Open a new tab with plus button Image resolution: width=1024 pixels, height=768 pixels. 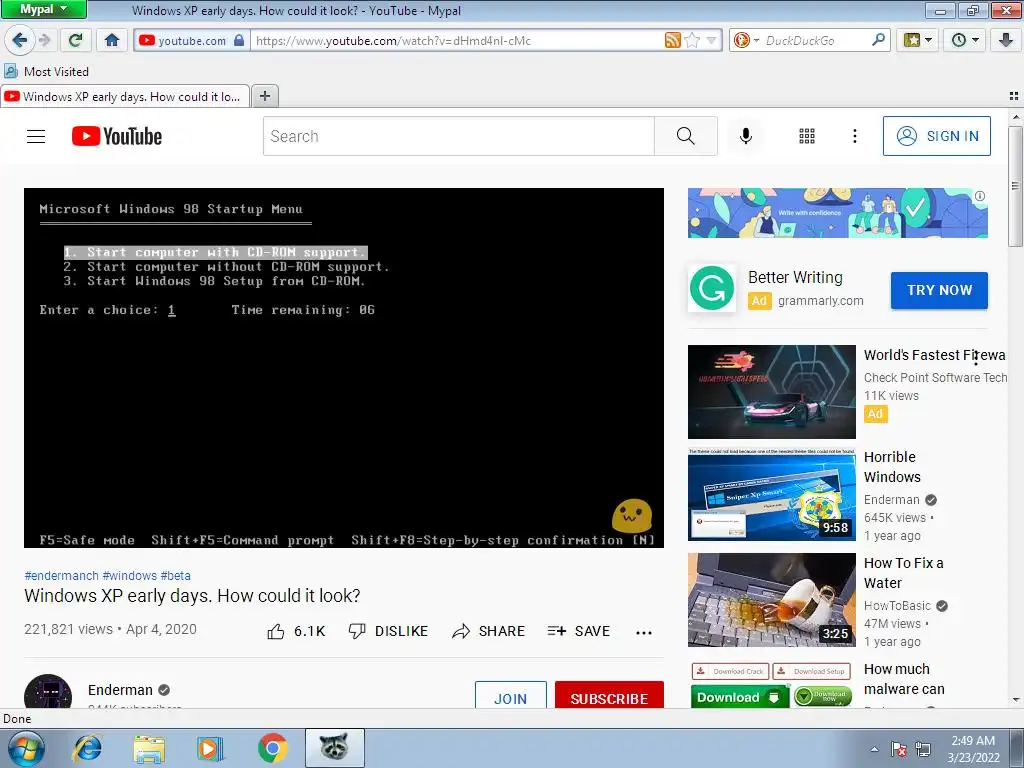click(x=264, y=96)
